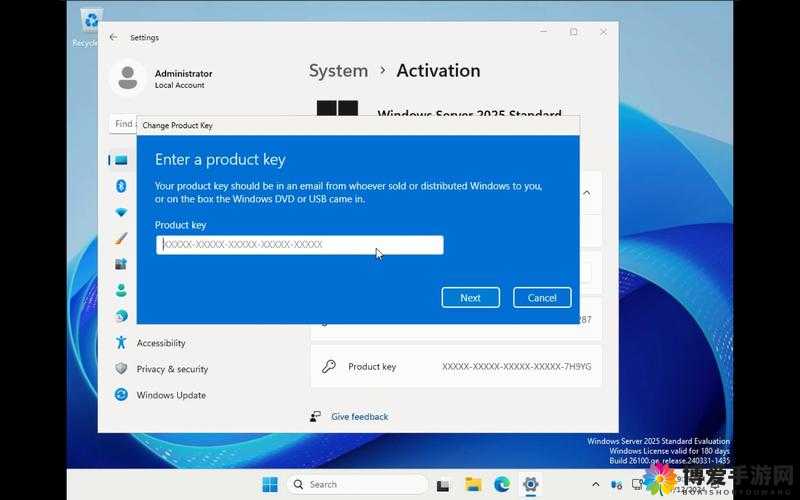The image size is (800, 500).
Task: Open Accounts sidebar icon
Action: click(x=121, y=290)
